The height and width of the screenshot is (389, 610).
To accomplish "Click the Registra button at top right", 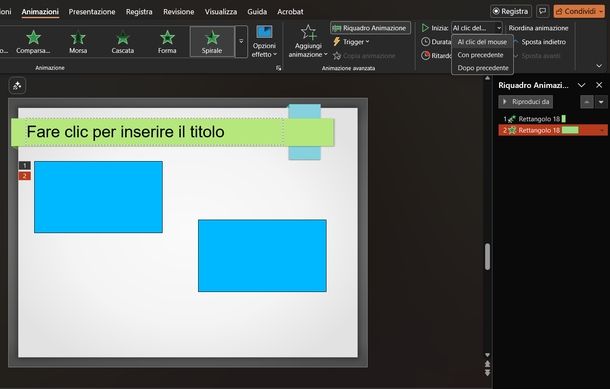I will [511, 11].
